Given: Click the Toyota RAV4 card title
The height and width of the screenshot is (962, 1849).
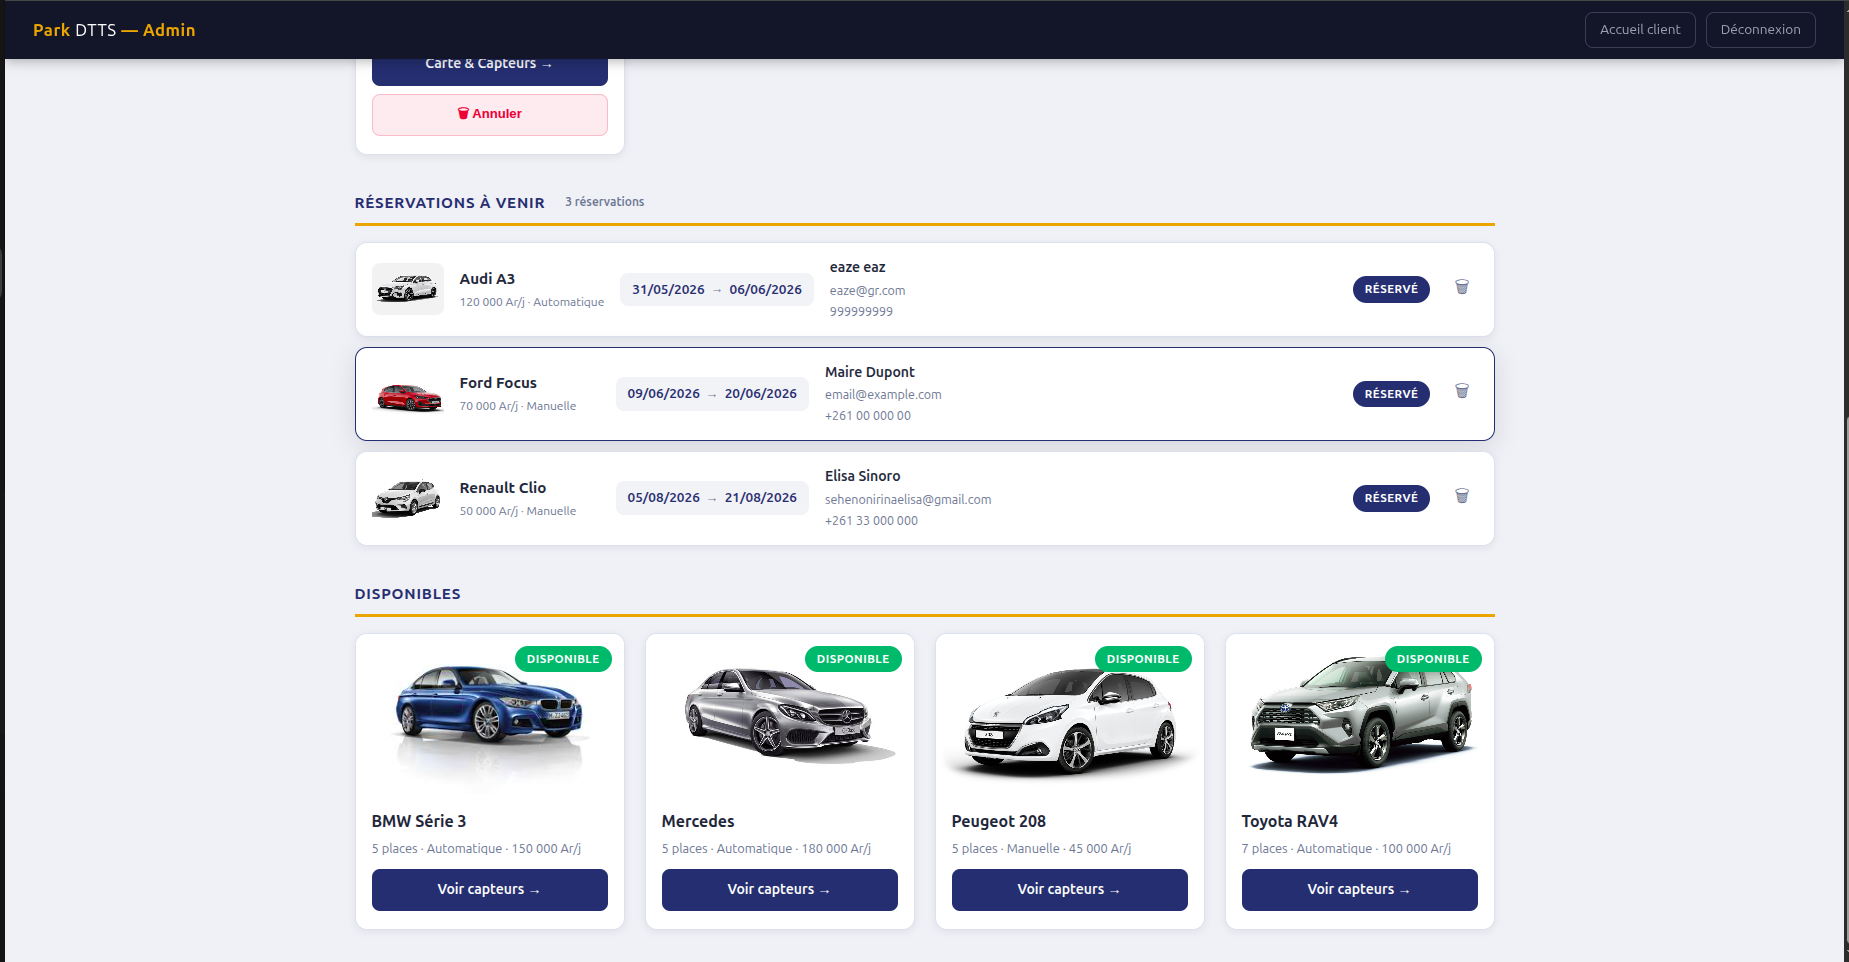Looking at the screenshot, I should (x=1290, y=821).
